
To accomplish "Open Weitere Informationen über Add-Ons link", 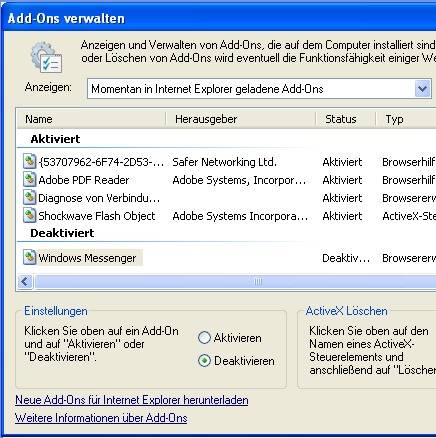I will (x=101, y=418).
